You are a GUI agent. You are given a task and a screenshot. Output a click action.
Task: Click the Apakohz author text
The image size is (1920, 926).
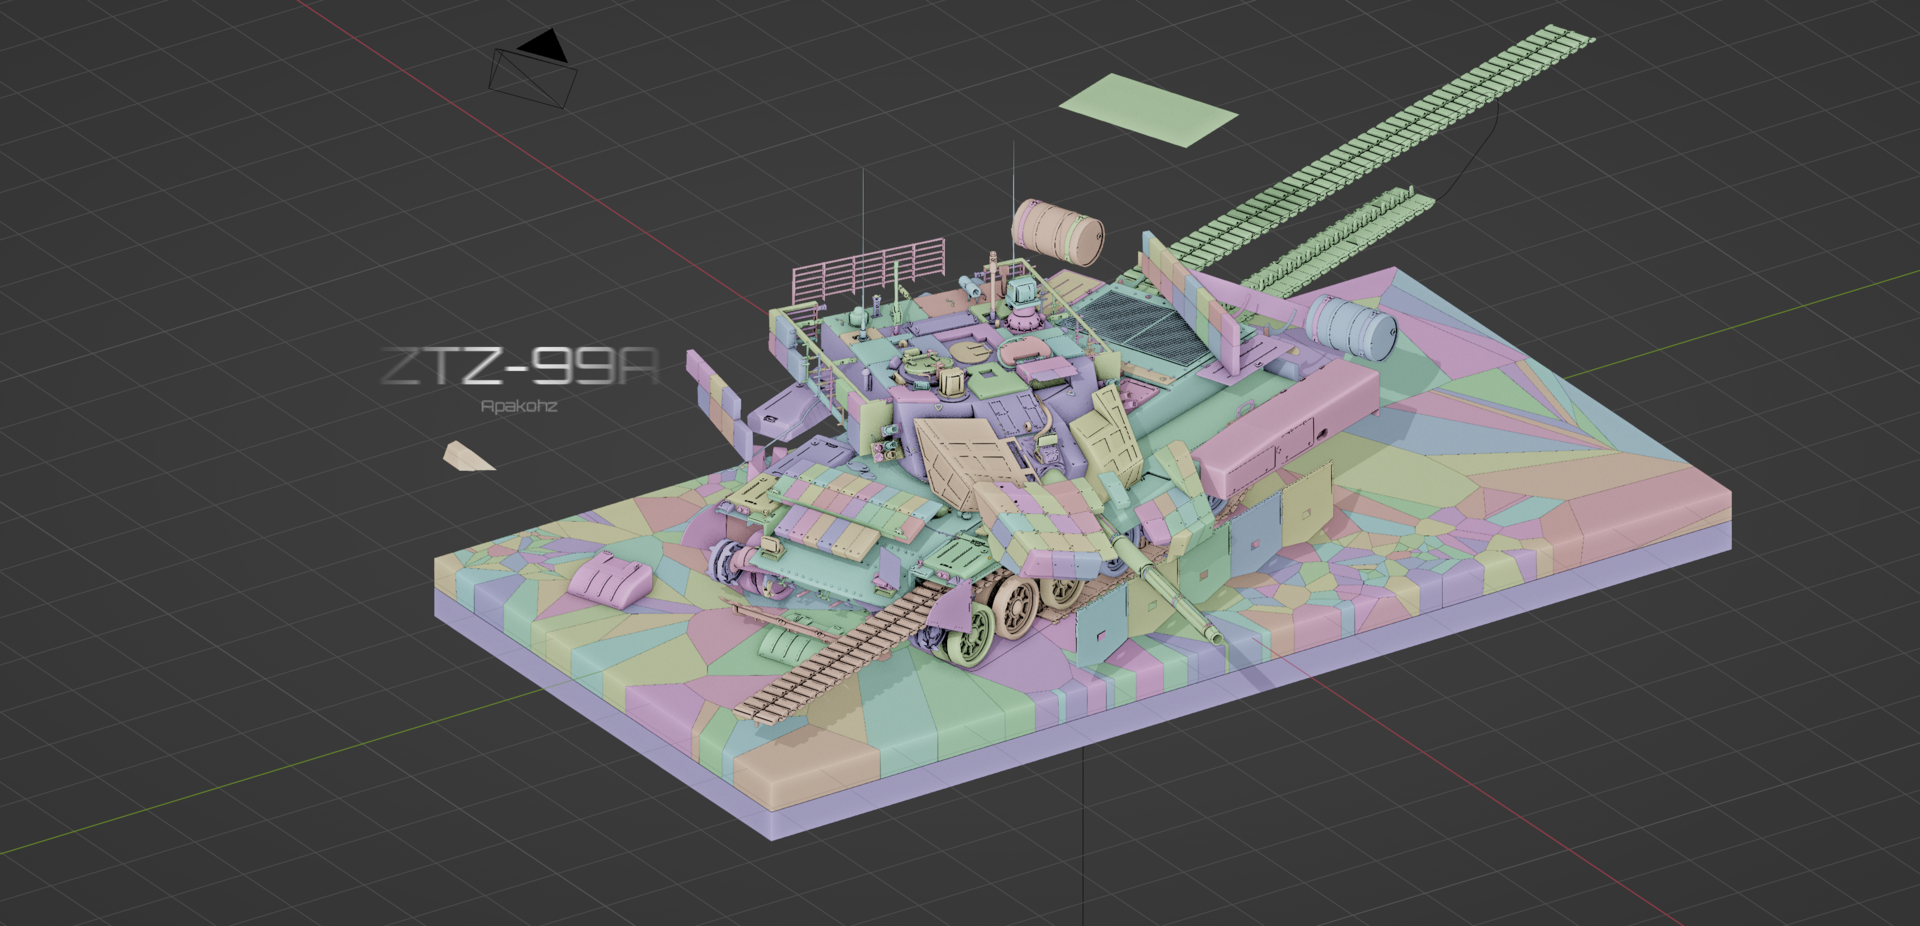[x=518, y=406]
